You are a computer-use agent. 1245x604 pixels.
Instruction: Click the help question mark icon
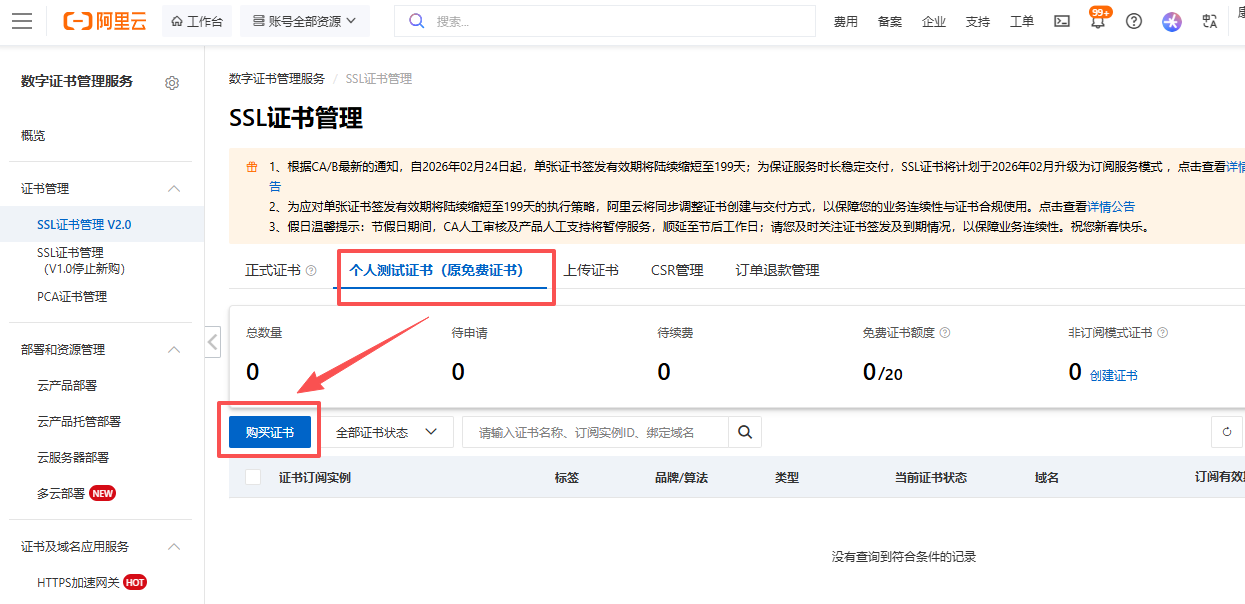pos(1133,21)
